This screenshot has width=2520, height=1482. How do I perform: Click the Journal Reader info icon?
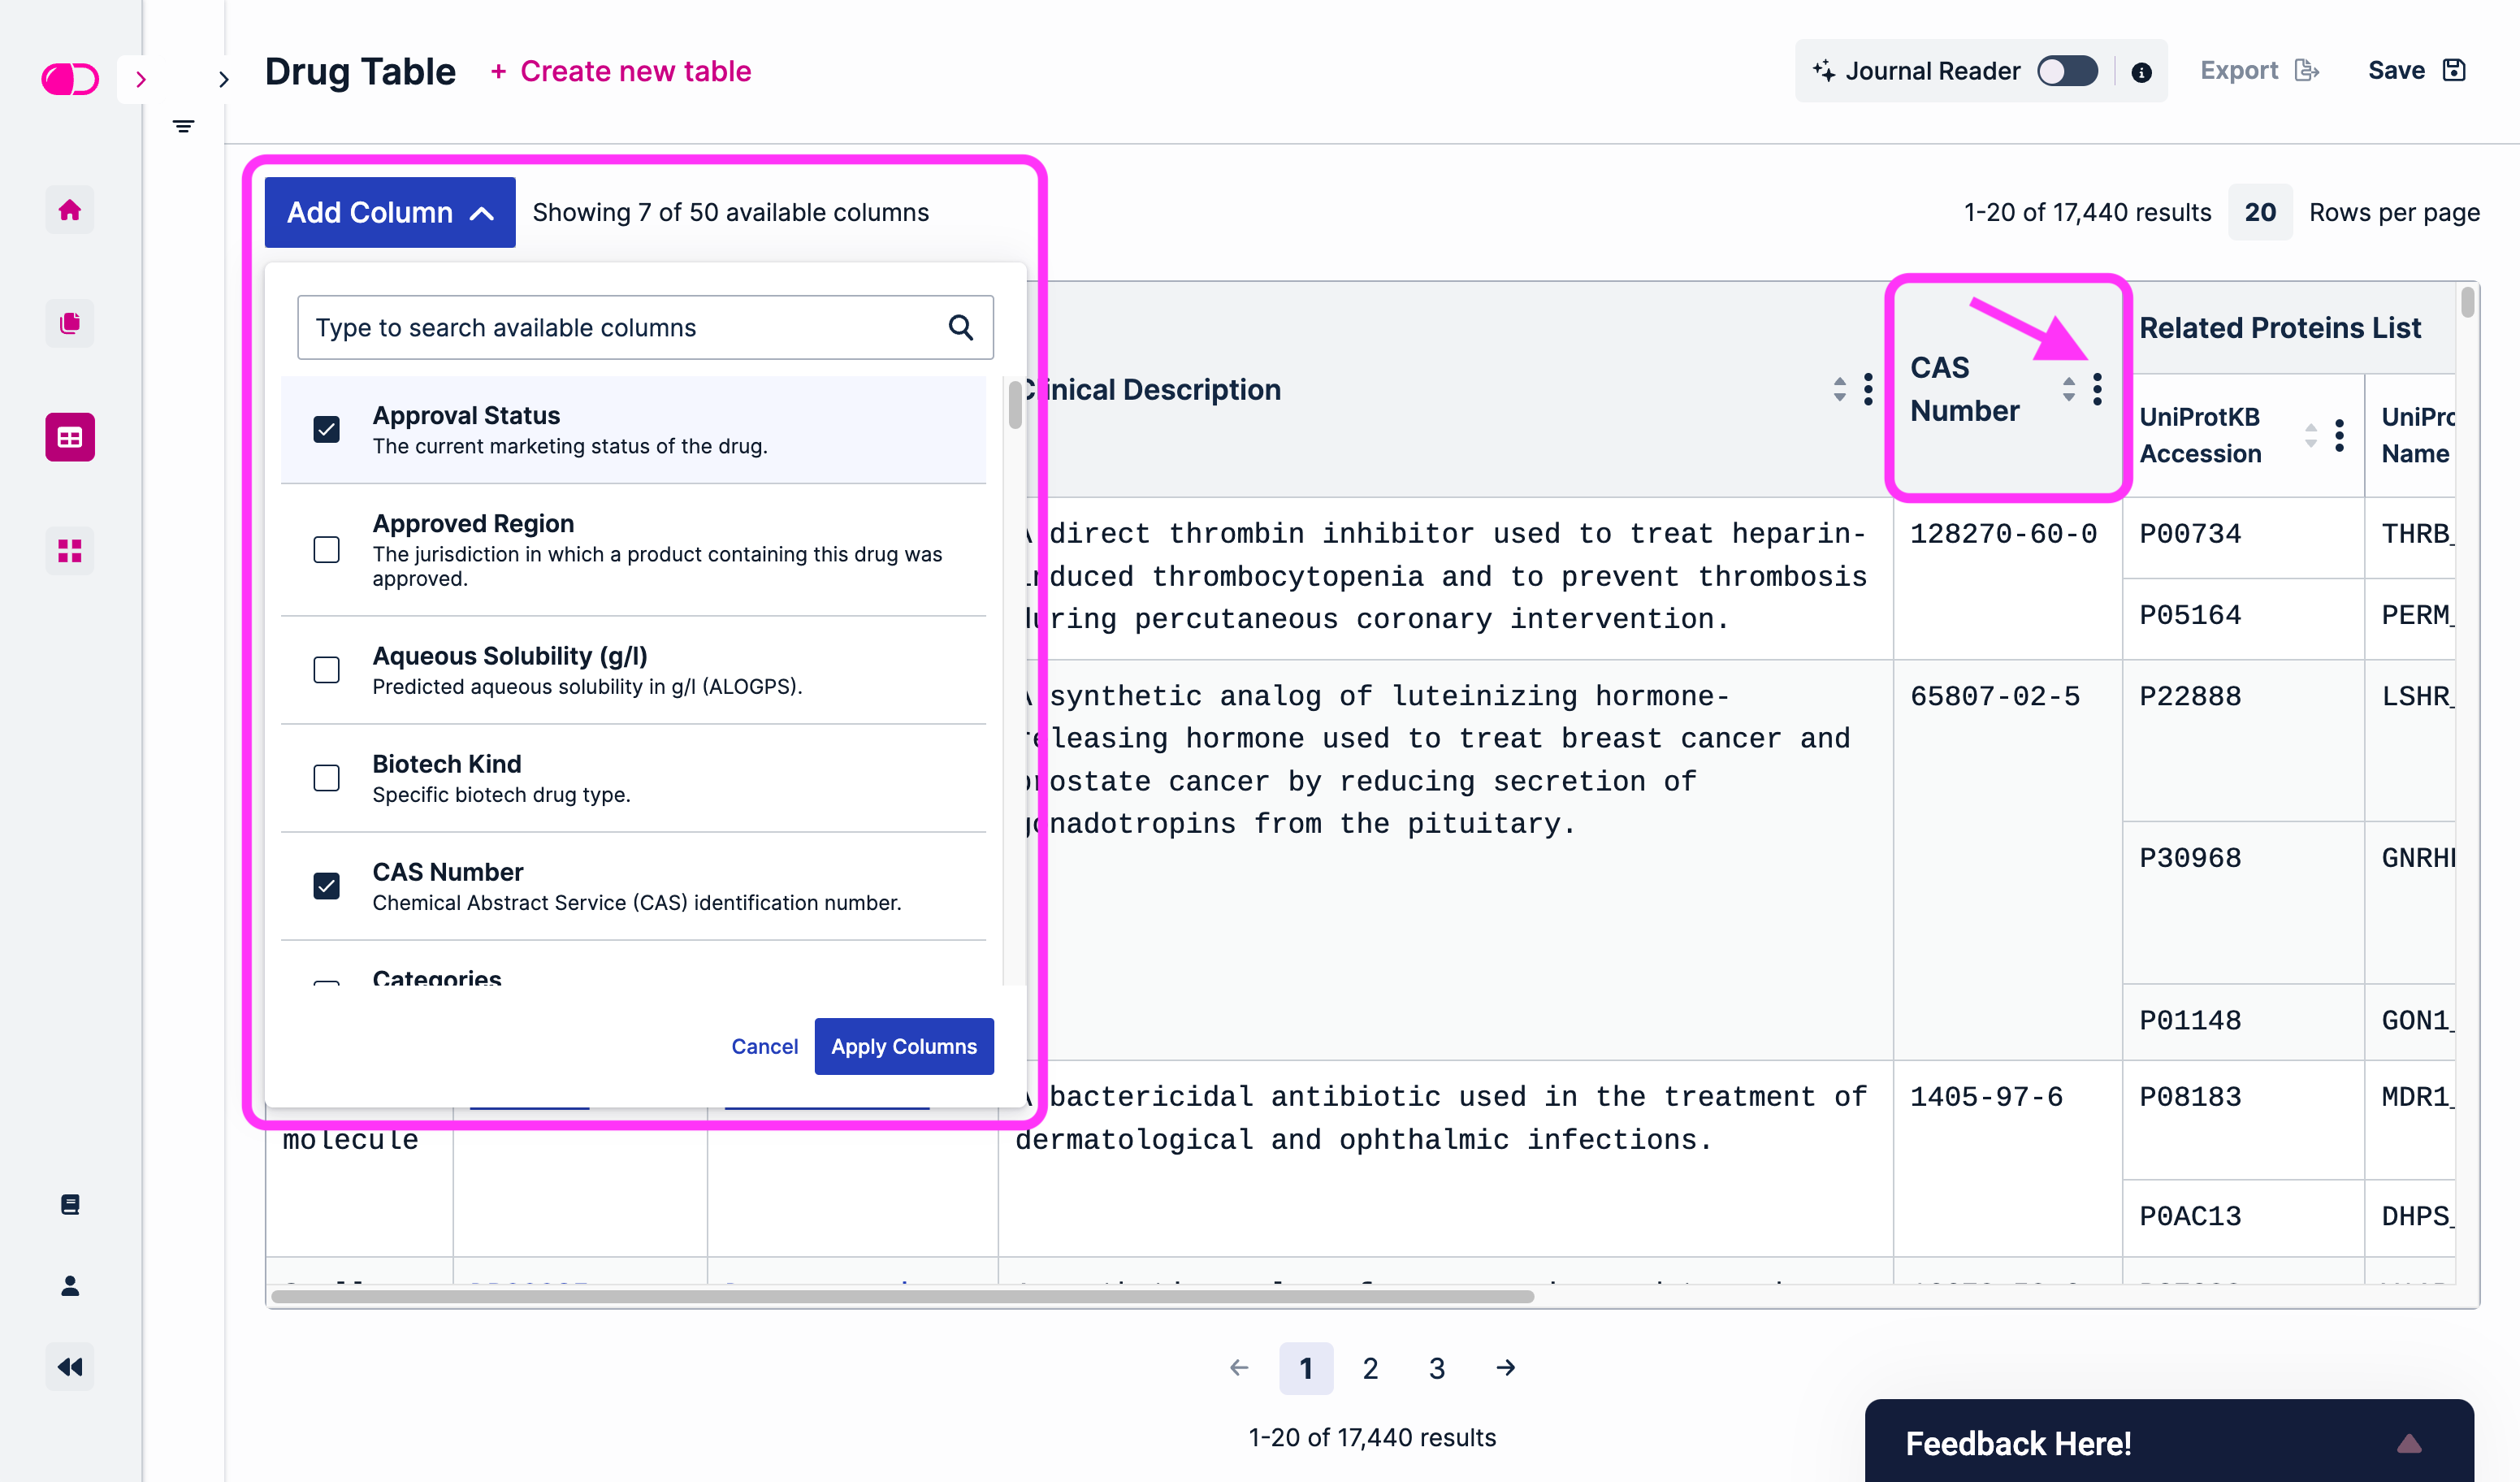pyautogui.click(x=2141, y=72)
